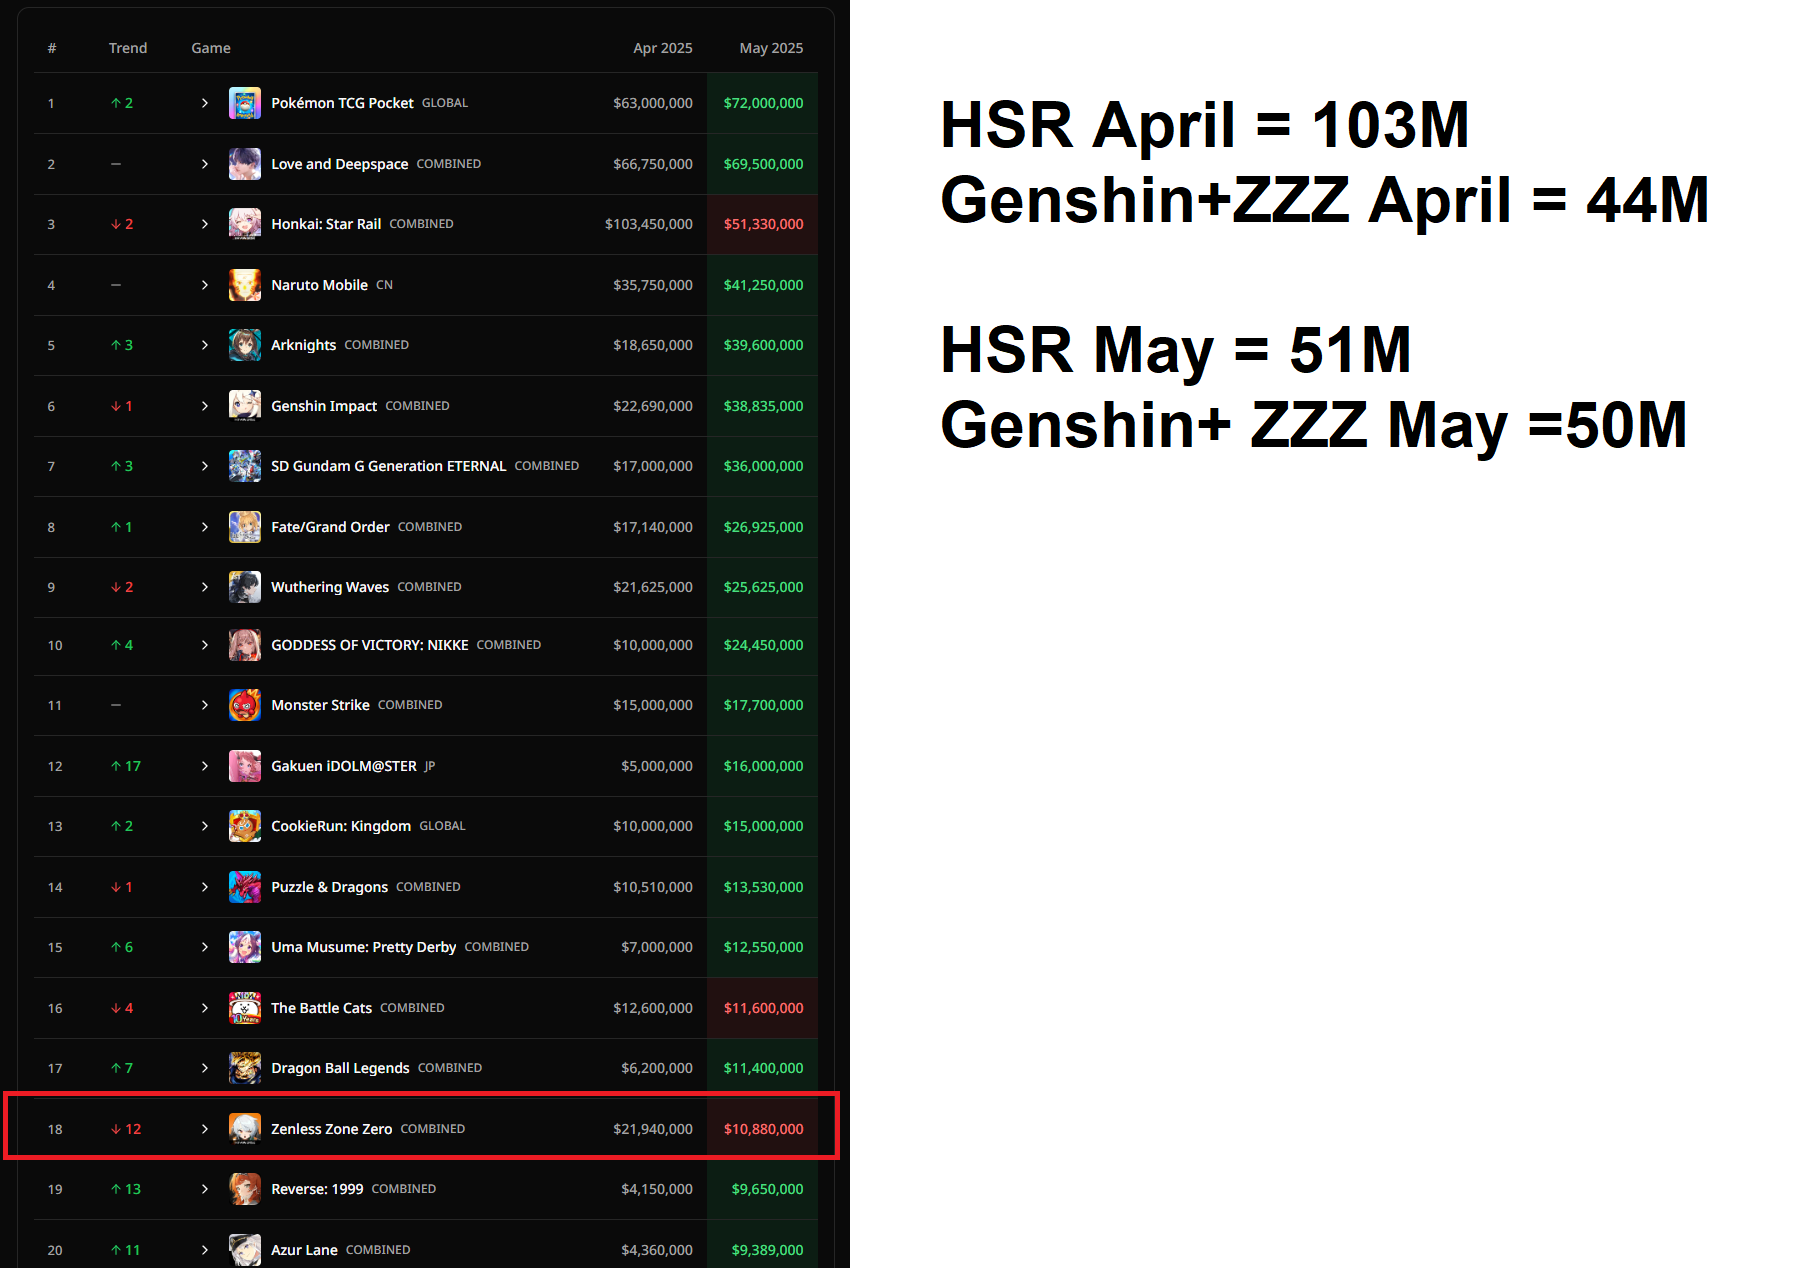This screenshot has height=1268, width=1808.
Task: Sort by the Trend column header
Action: (x=128, y=48)
